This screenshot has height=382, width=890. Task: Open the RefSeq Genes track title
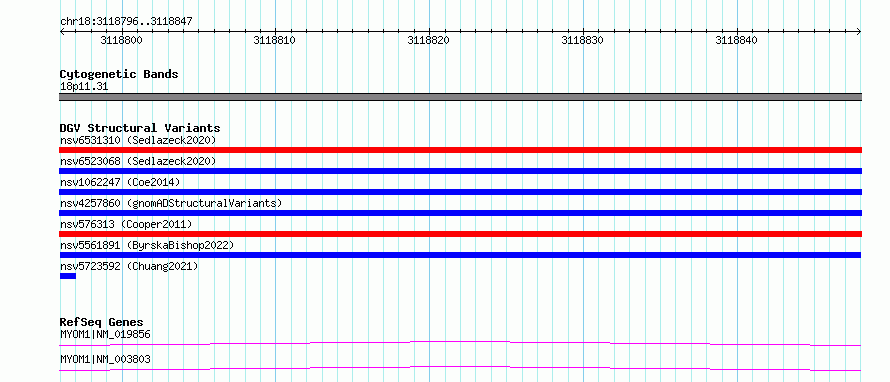(102, 323)
